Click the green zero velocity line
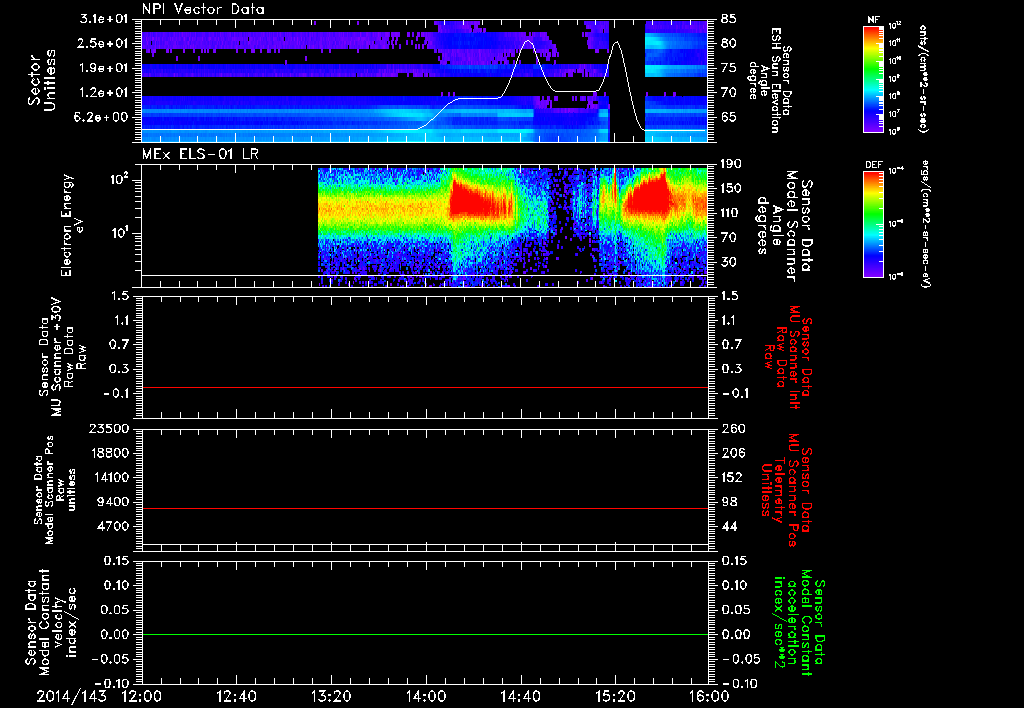This screenshot has height=708, width=1024. [x=425, y=634]
